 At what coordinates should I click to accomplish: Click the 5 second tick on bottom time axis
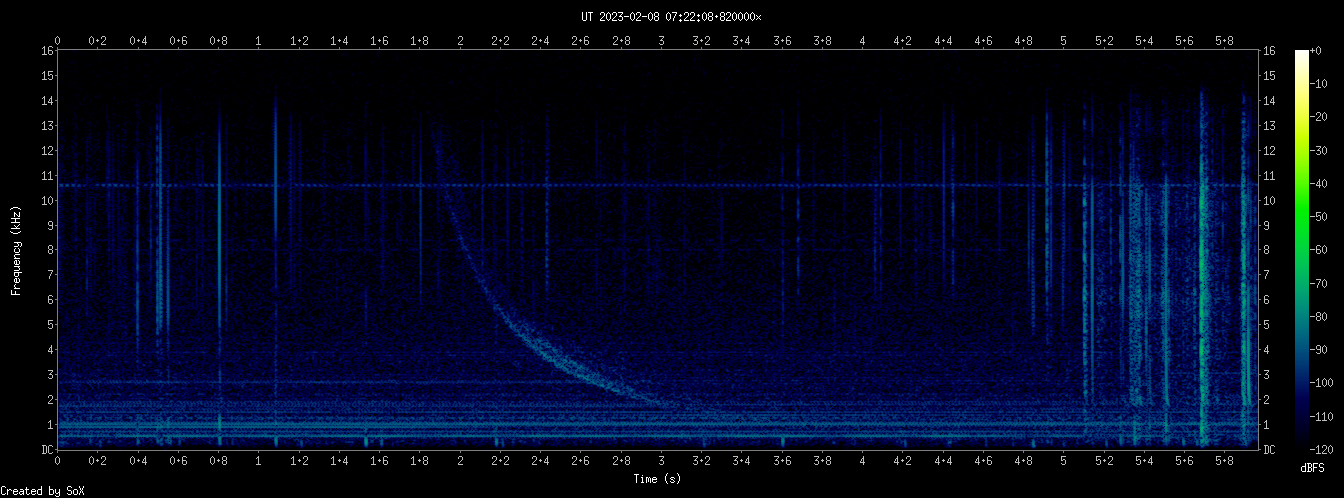pos(1064,461)
